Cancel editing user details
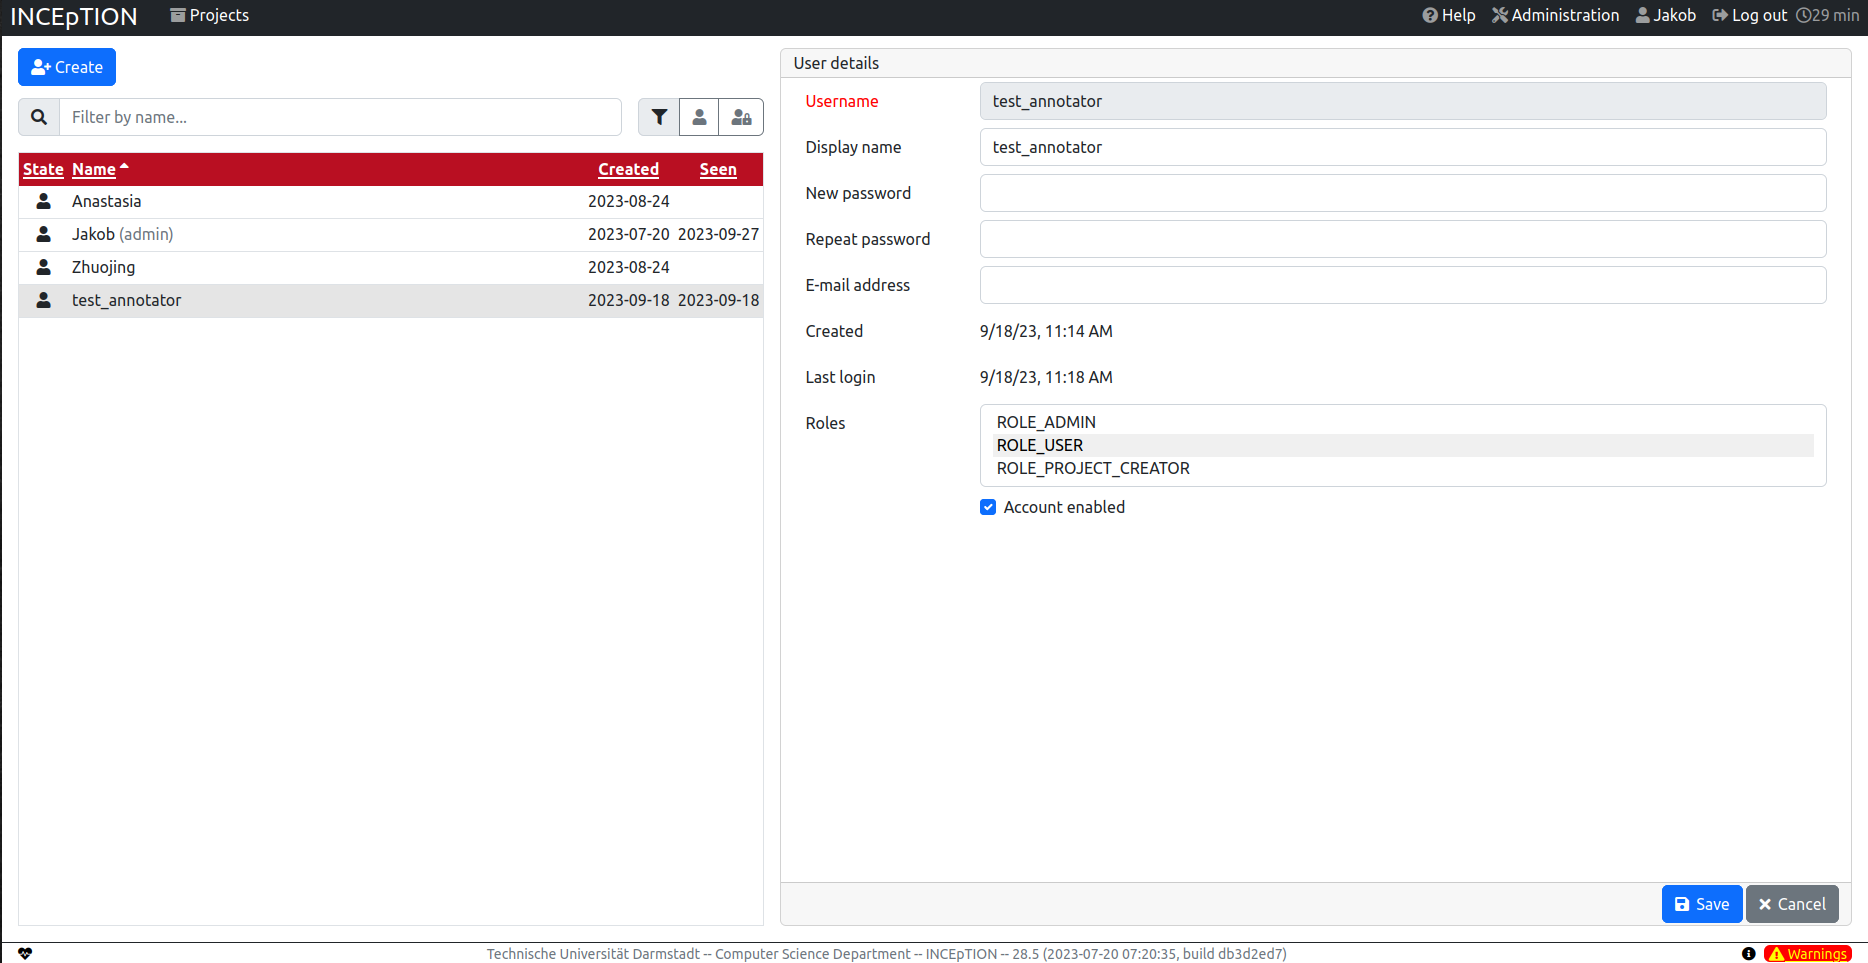Image resolution: width=1868 pixels, height=963 pixels. [1792, 904]
